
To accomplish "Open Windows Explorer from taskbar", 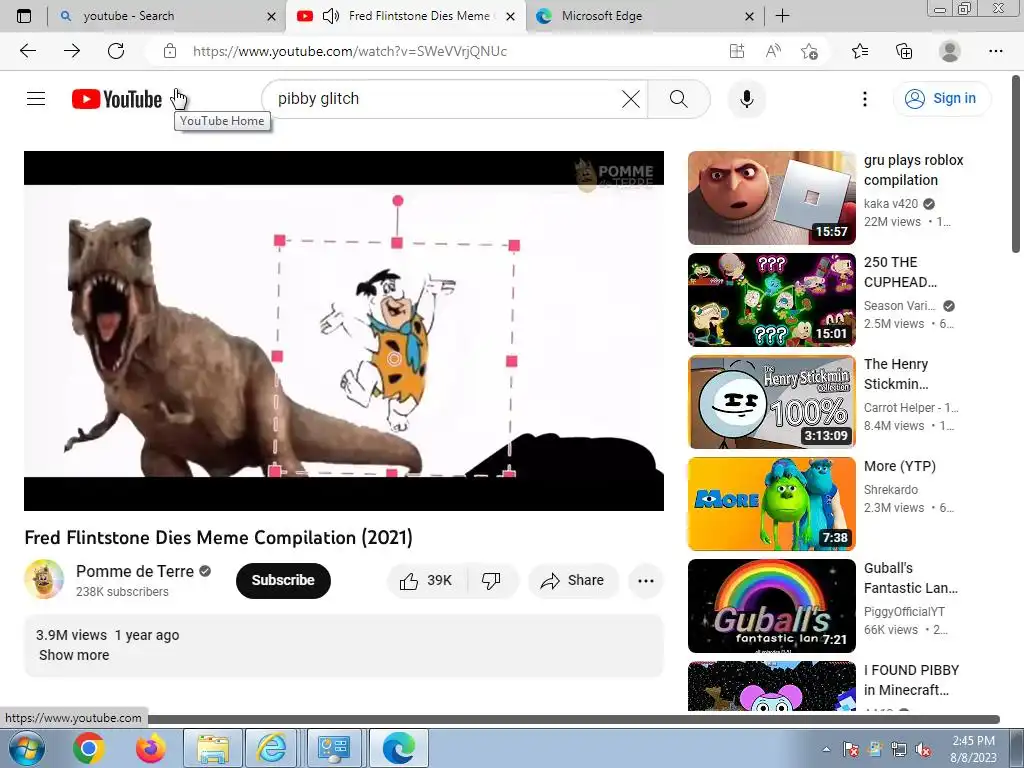I will [x=213, y=748].
